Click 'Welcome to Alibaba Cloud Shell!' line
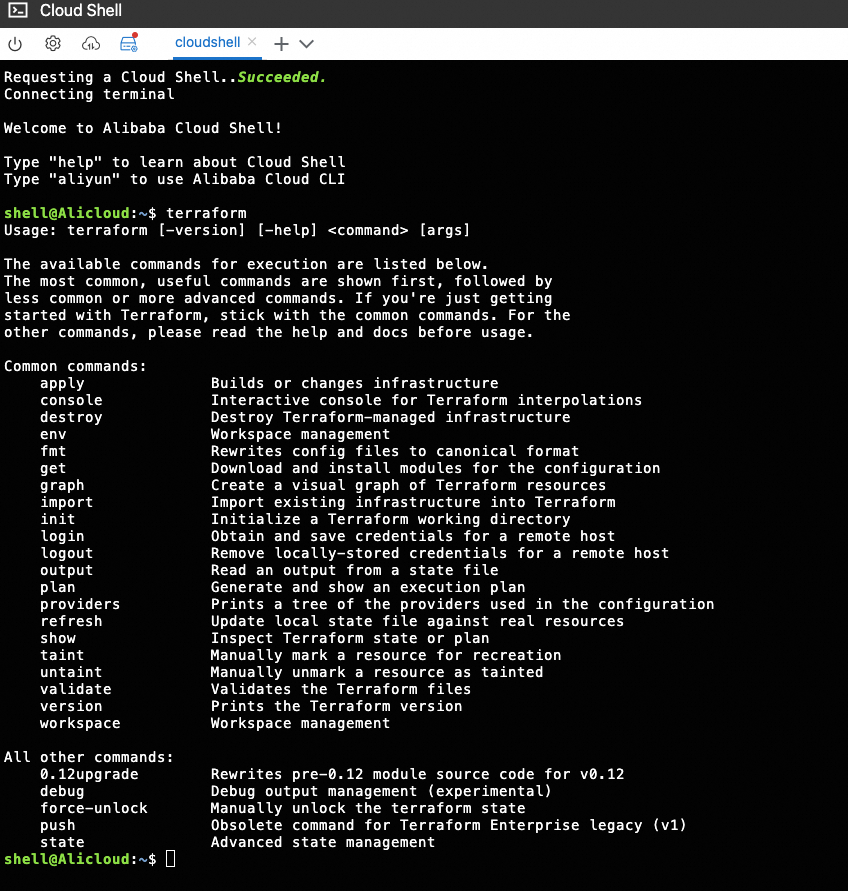Image resolution: width=848 pixels, height=891 pixels. (143, 128)
